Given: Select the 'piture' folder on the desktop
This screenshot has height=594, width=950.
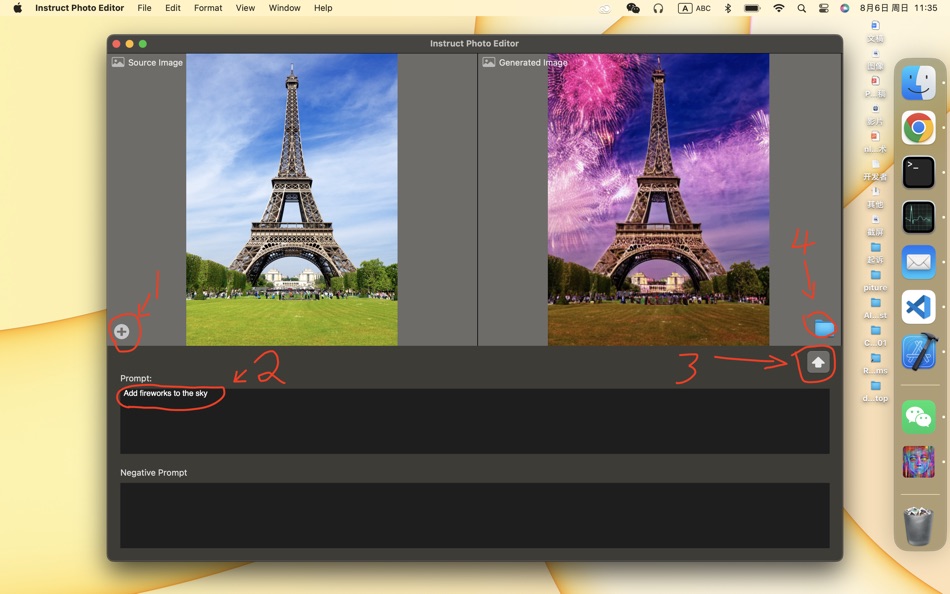Looking at the screenshot, I should click(x=875, y=281).
